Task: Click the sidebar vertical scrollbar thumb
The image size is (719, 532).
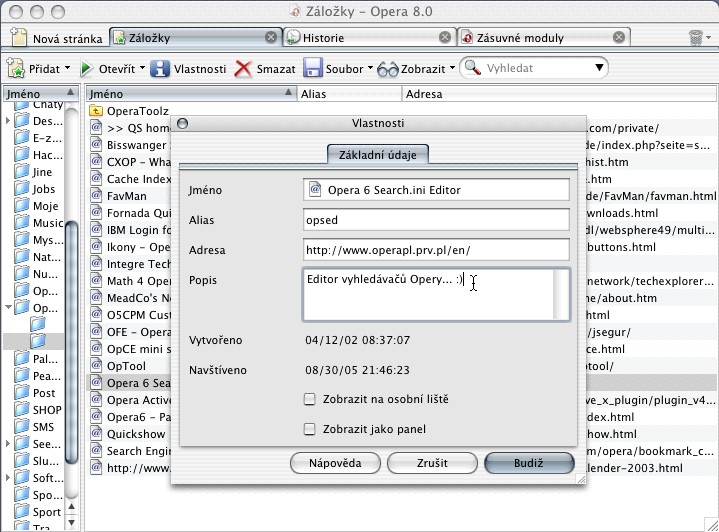Action: point(72,343)
